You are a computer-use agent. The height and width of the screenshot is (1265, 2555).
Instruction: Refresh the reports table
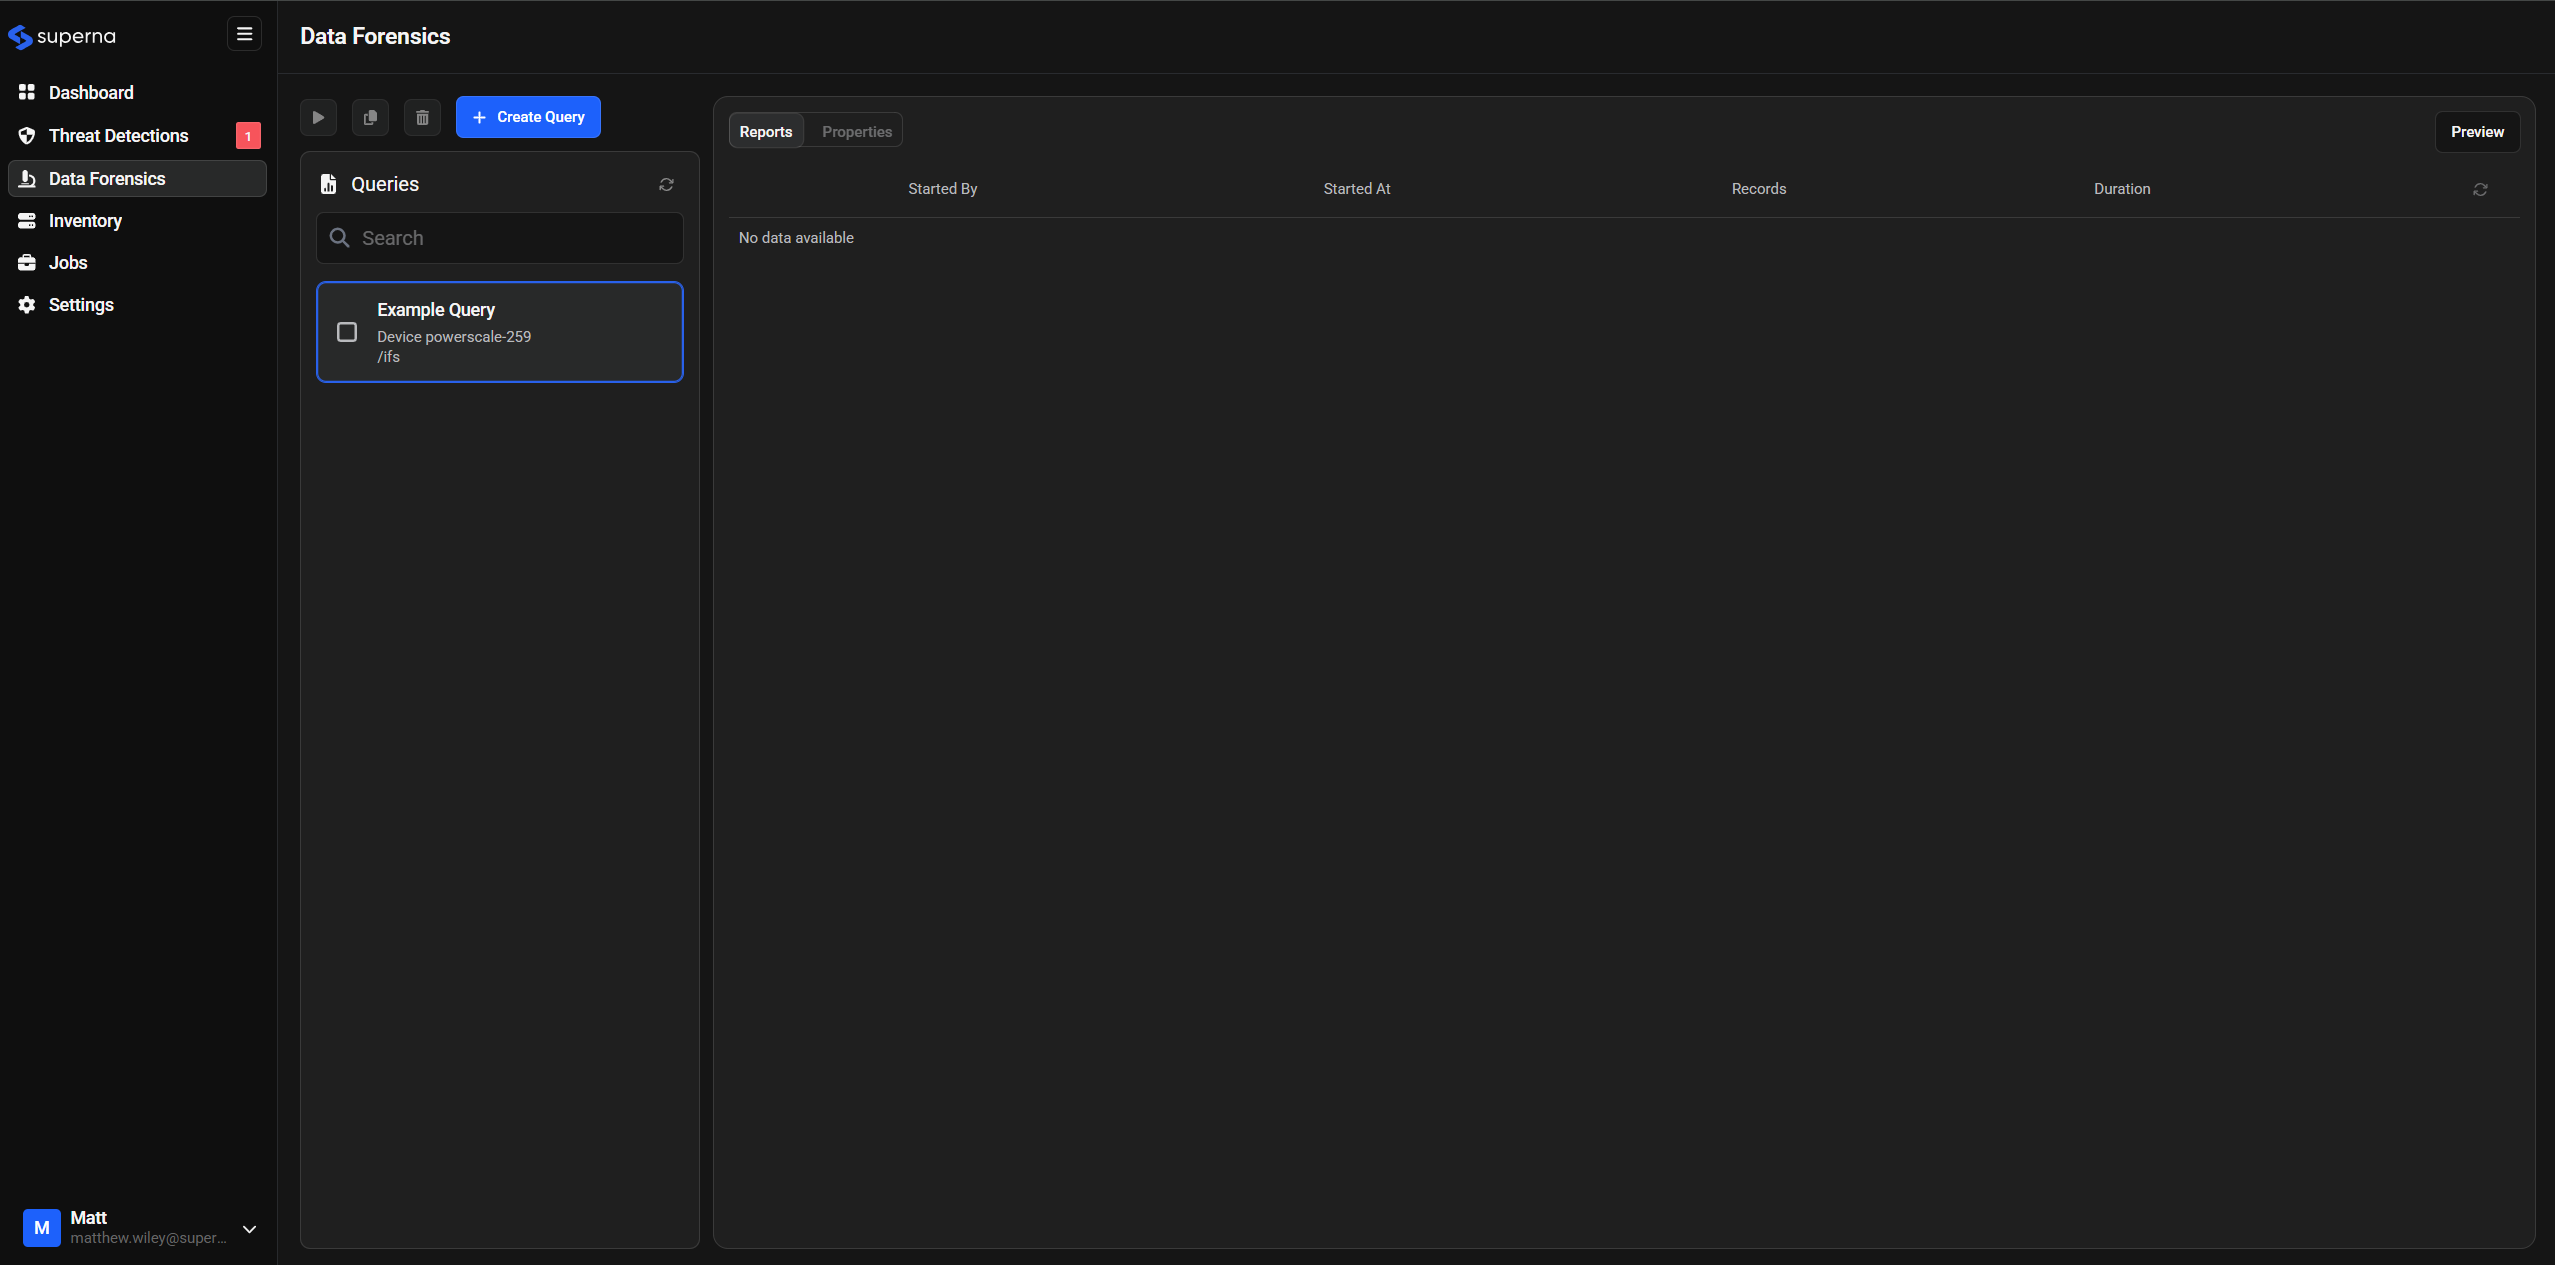(2480, 190)
